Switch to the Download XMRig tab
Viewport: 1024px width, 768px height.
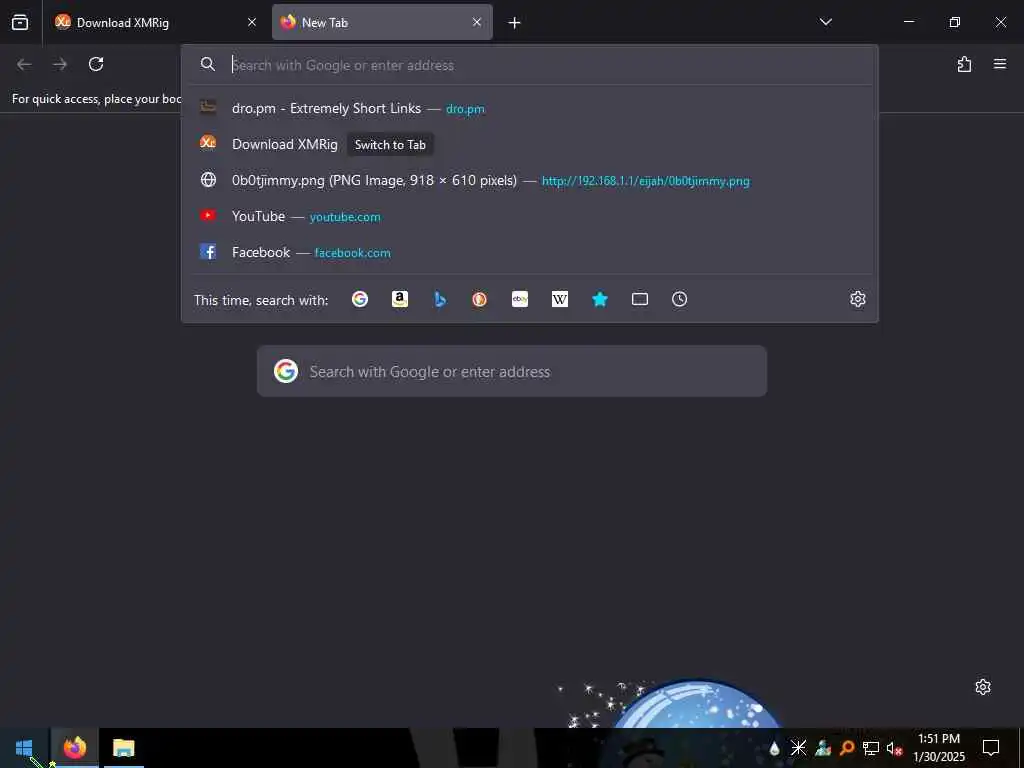(x=155, y=23)
